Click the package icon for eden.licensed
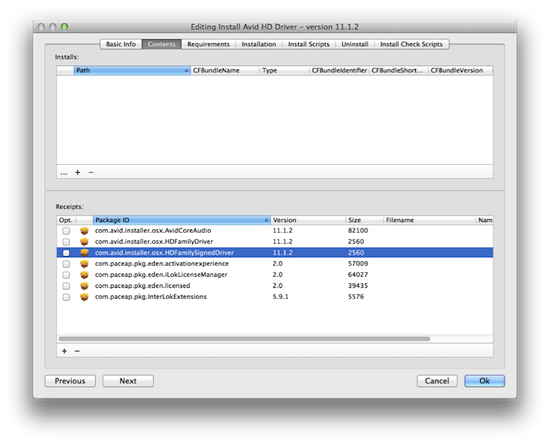Screen dimensions: 550x444 point(84,286)
